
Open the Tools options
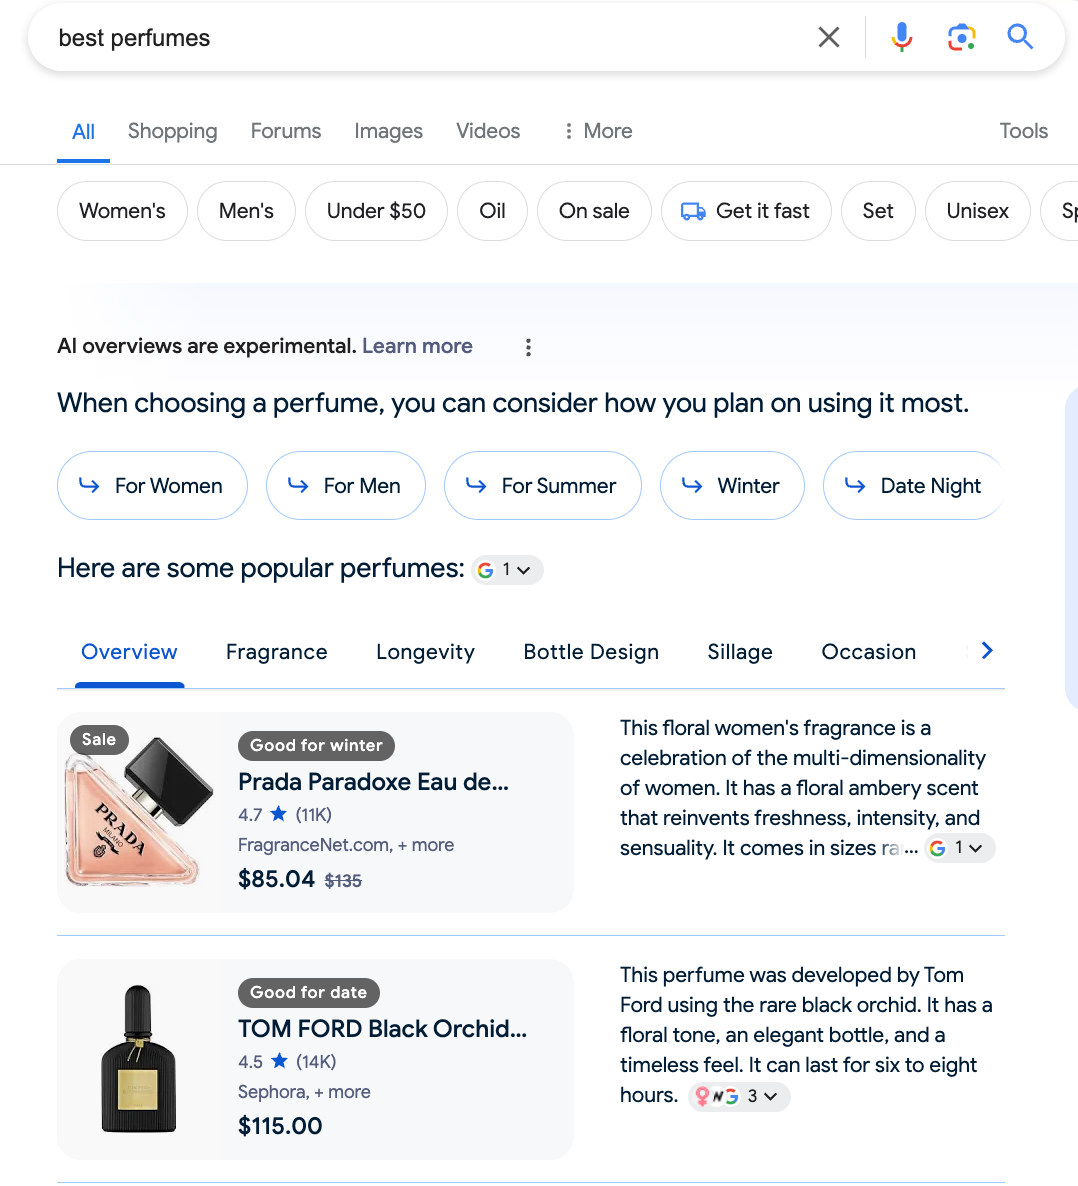tap(1024, 131)
